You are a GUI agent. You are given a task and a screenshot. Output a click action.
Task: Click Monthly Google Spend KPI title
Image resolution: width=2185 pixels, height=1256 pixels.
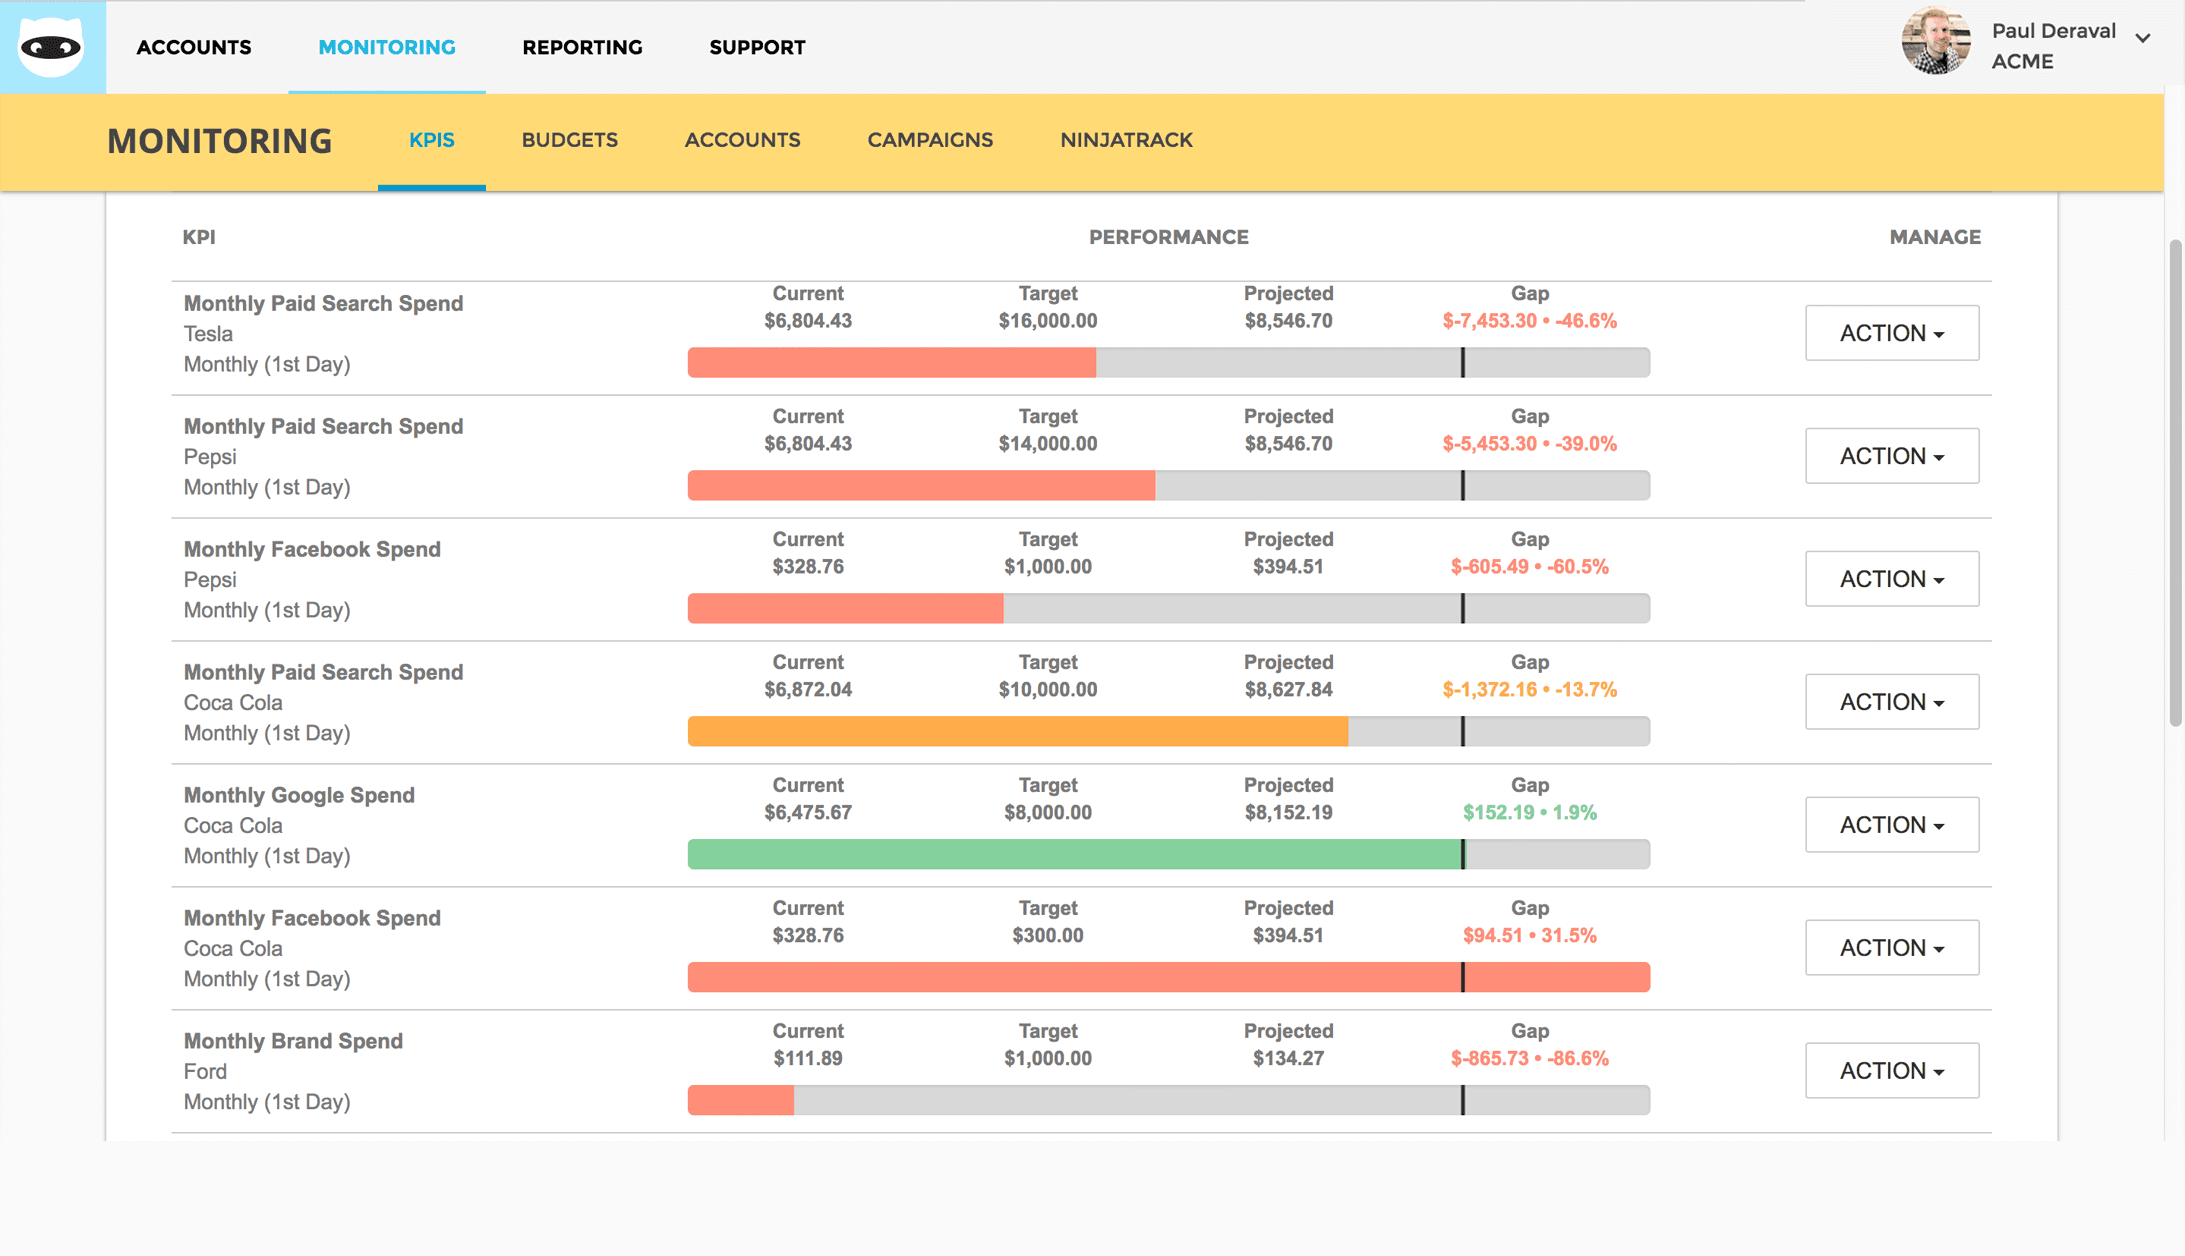(x=299, y=795)
